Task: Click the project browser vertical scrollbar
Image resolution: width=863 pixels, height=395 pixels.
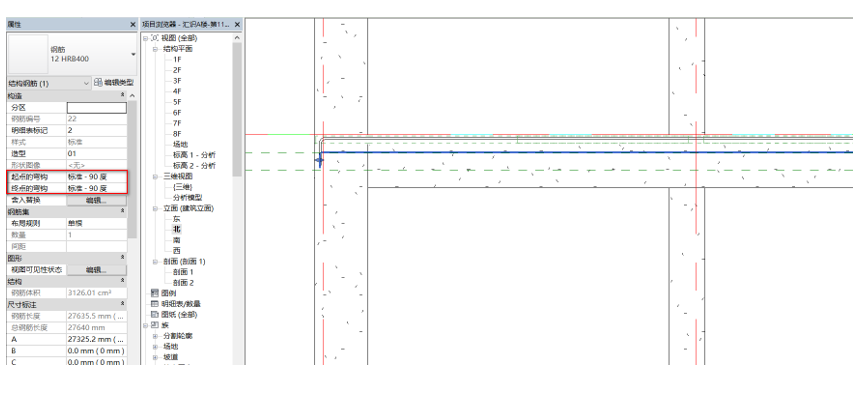Action: click(237, 110)
